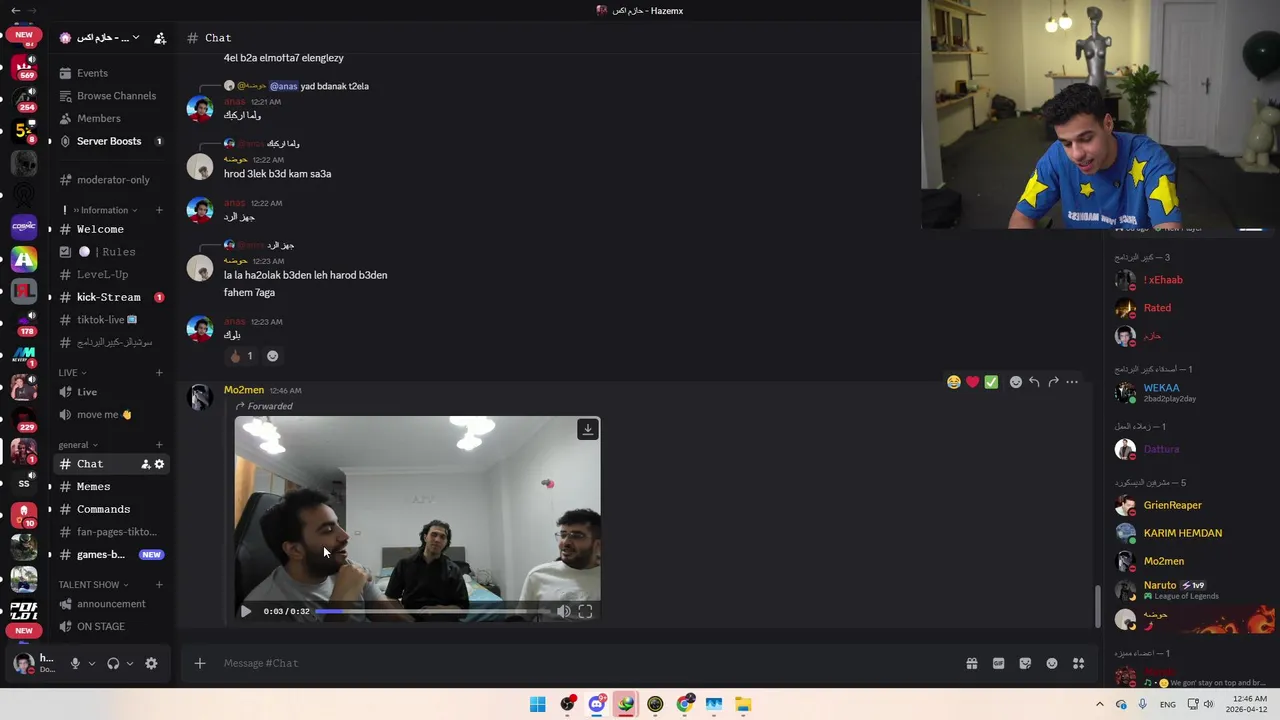Click the @anas mention in the reply
1280x720 pixels.
point(283,86)
